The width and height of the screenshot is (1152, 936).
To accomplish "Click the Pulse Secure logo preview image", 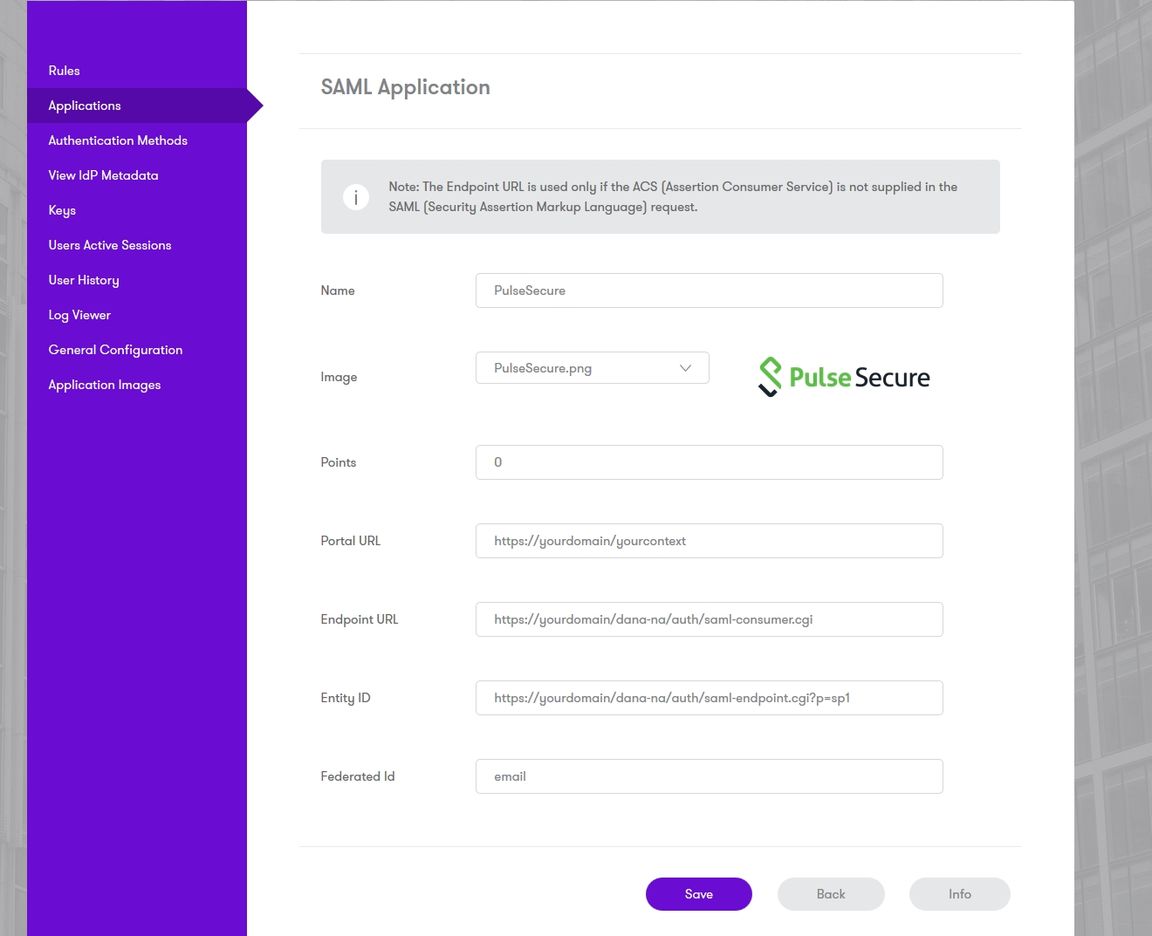I will pos(845,376).
